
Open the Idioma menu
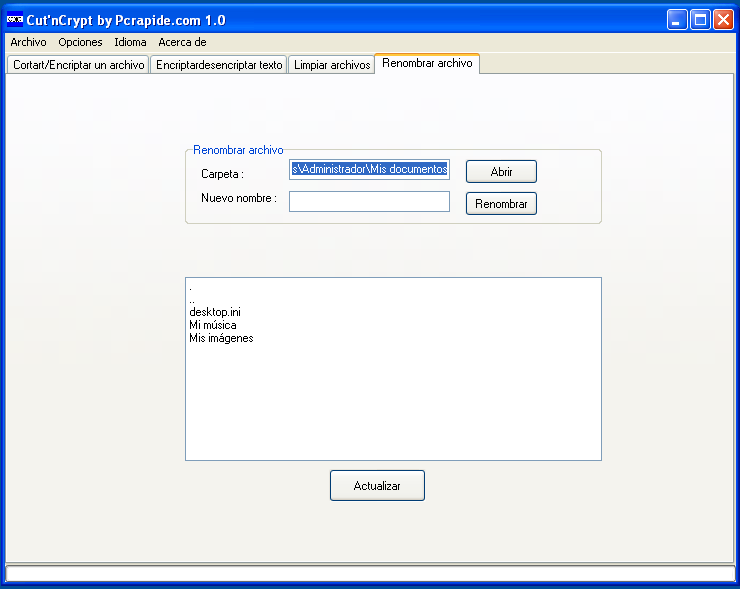(x=130, y=42)
